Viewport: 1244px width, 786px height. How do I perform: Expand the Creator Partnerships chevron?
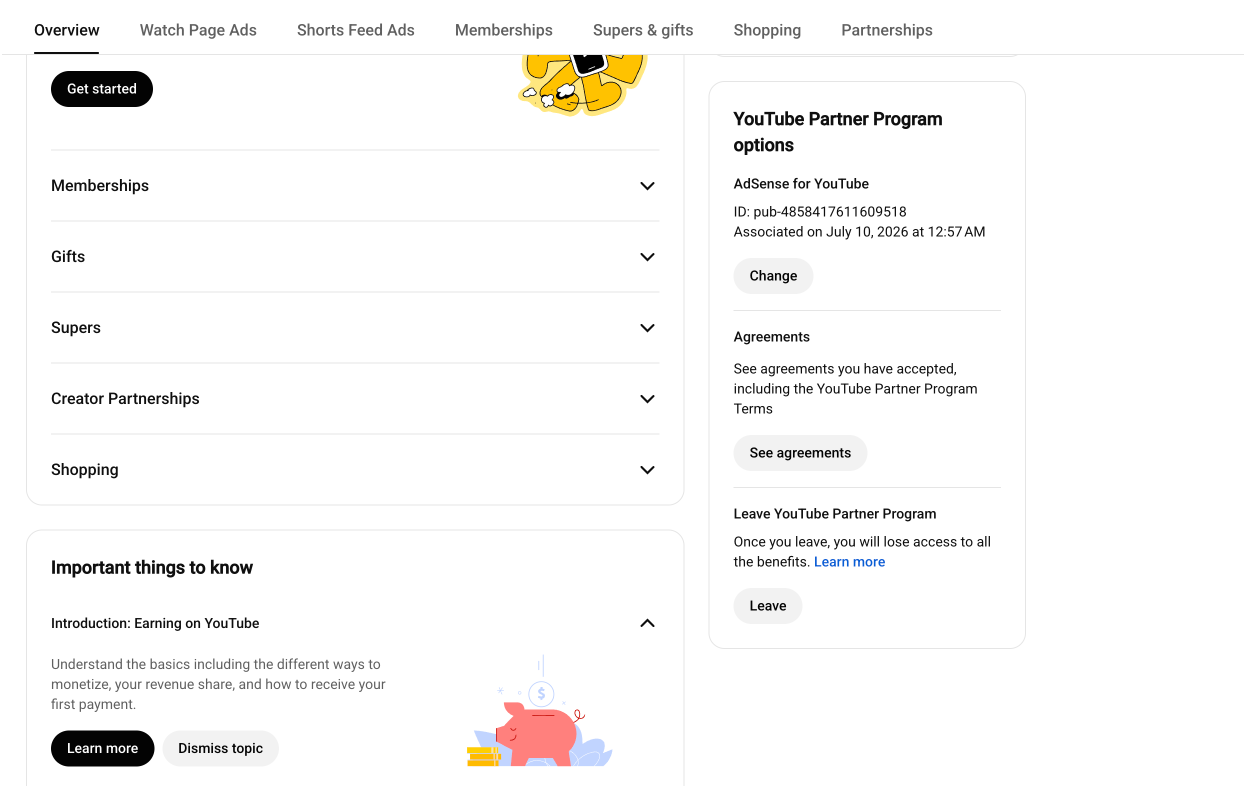click(647, 399)
